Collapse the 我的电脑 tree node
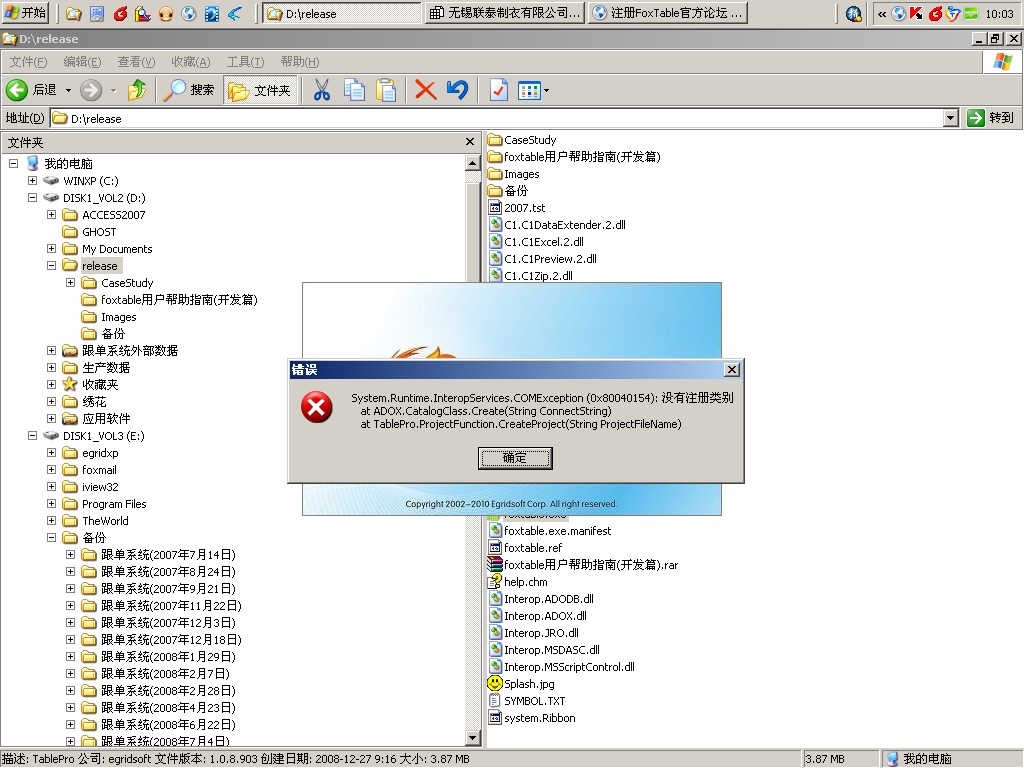Image resolution: width=1024 pixels, height=768 pixels. (x=13, y=163)
